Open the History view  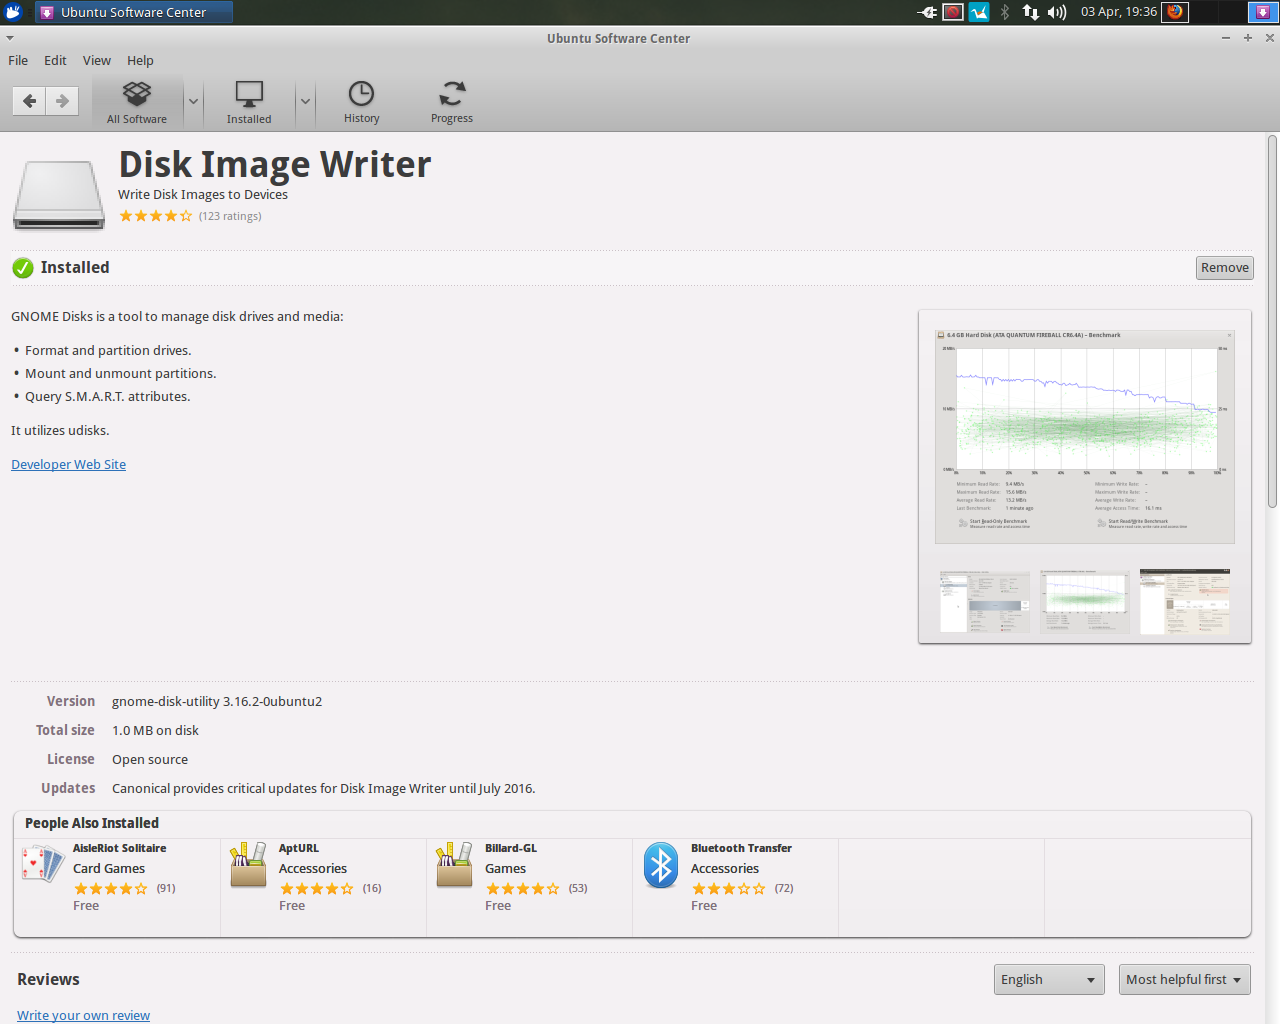(x=361, y=103)
